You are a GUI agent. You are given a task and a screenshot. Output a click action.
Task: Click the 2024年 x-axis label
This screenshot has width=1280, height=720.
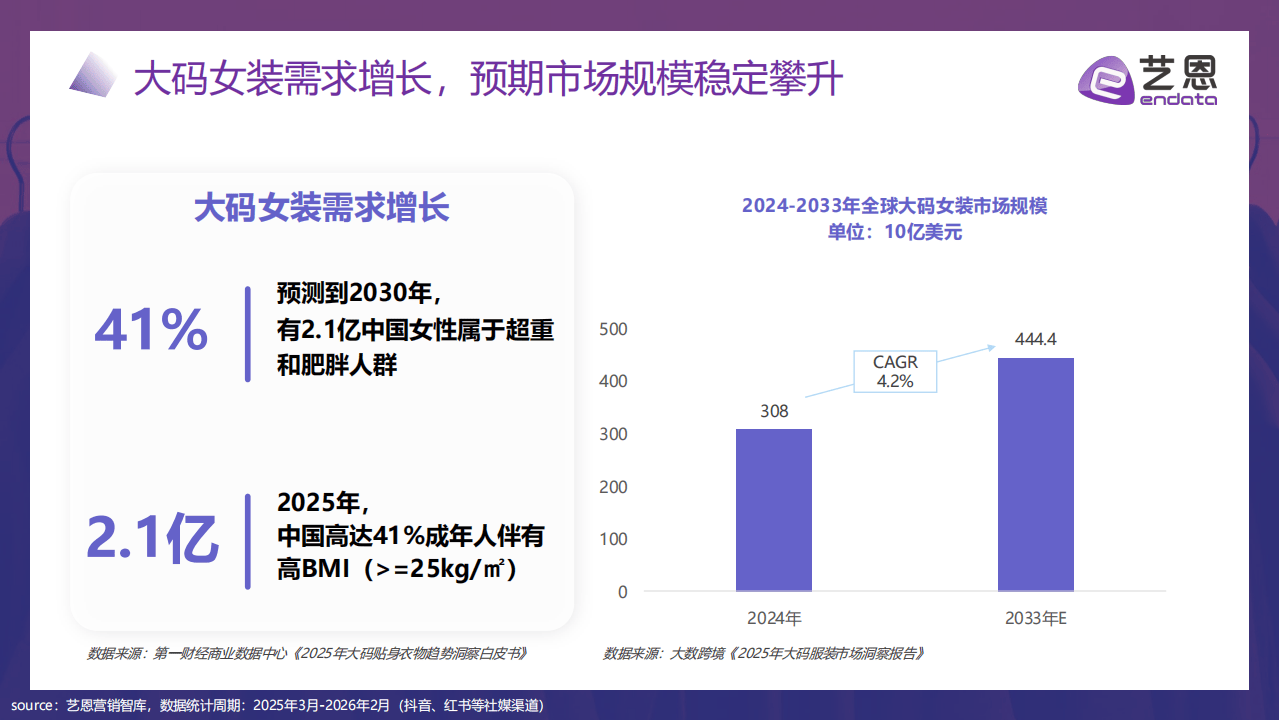tap(774, 618)
